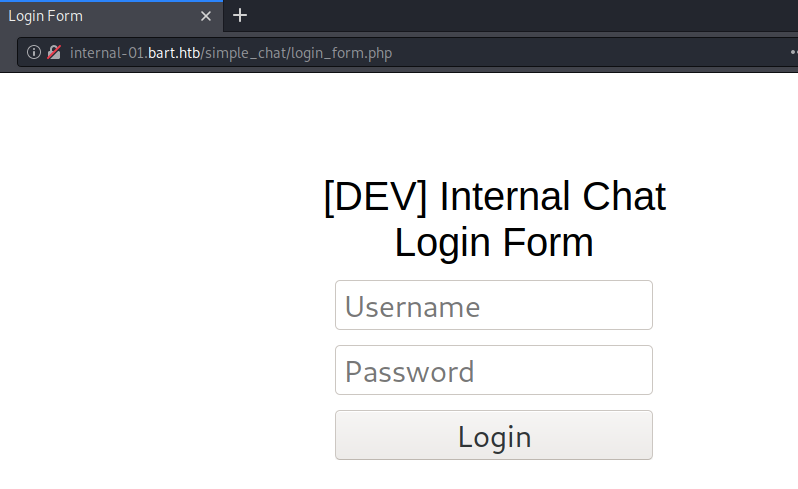Close the Login Form tab
Viewport: 798px width, 489px height.
206,17
